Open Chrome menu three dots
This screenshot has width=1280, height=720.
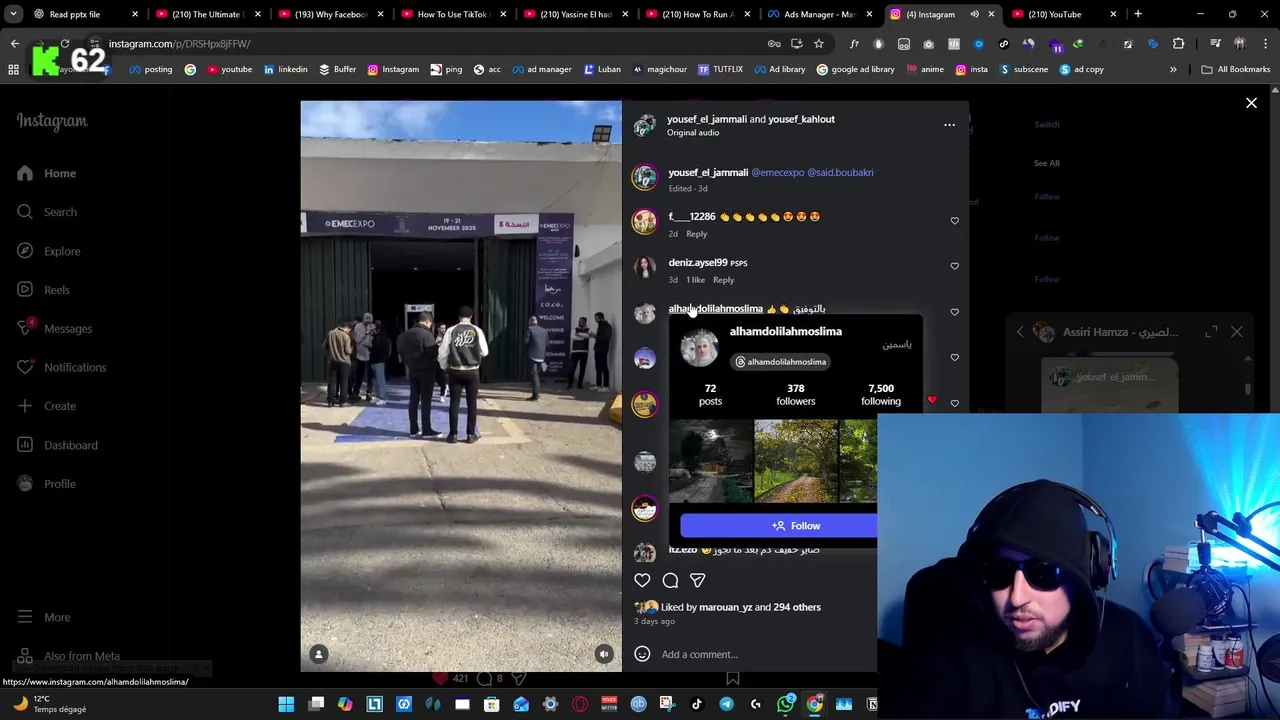pyautogui.click(x=1266, y=44)
